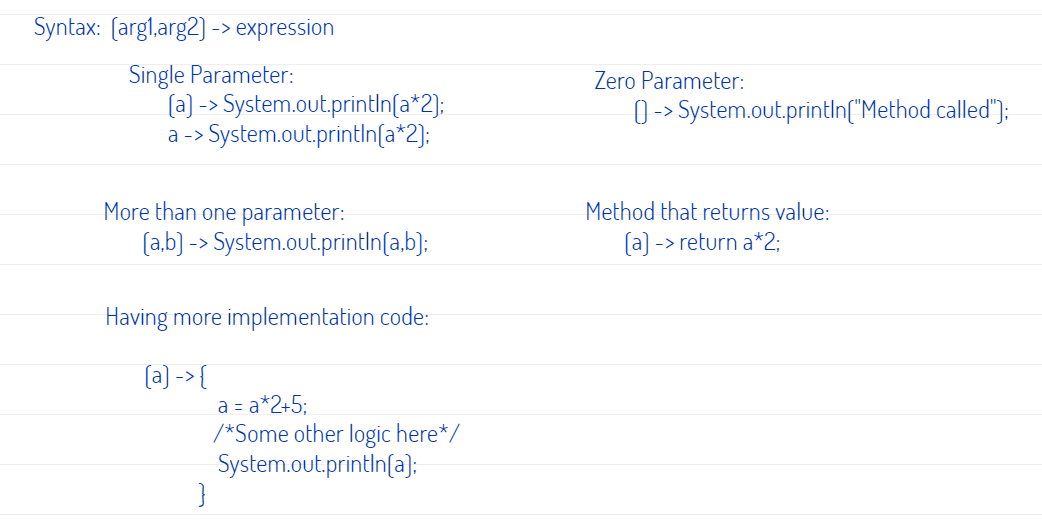Select the "Single Parameter:" heading
The height and width of the screenshot is (527, 1042).
pos(211,75)
